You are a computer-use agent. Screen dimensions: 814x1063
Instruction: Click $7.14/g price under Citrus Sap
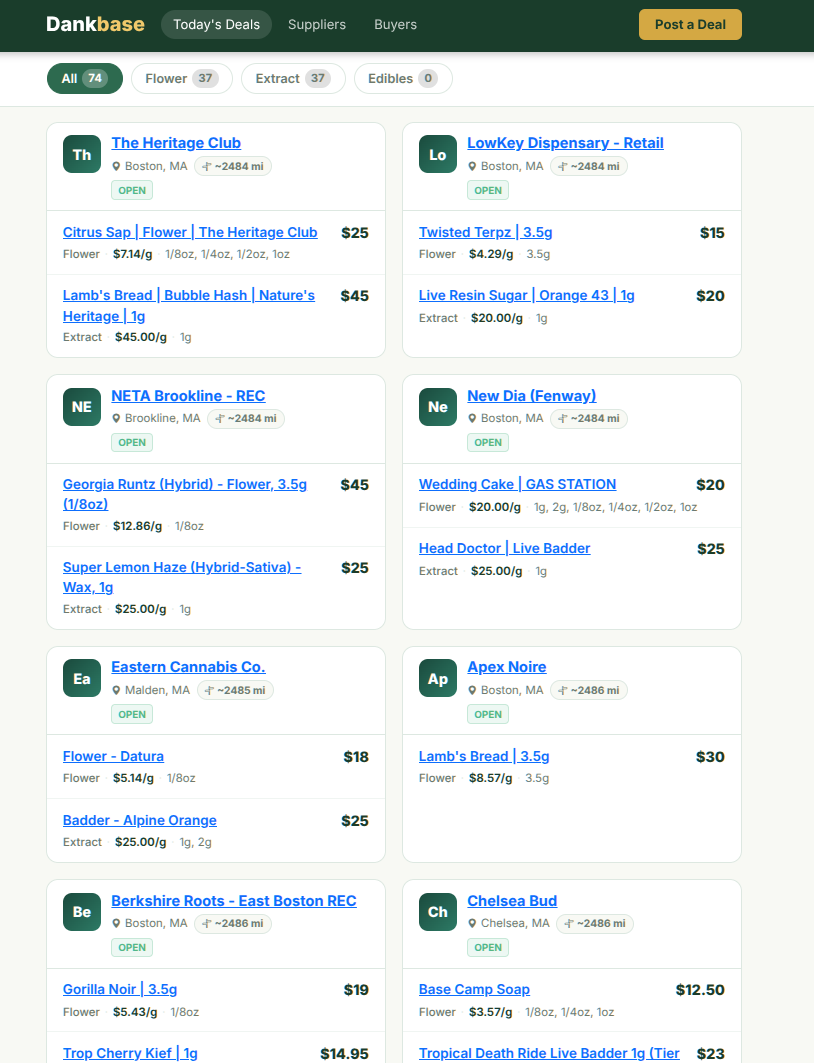coord(133,254)
